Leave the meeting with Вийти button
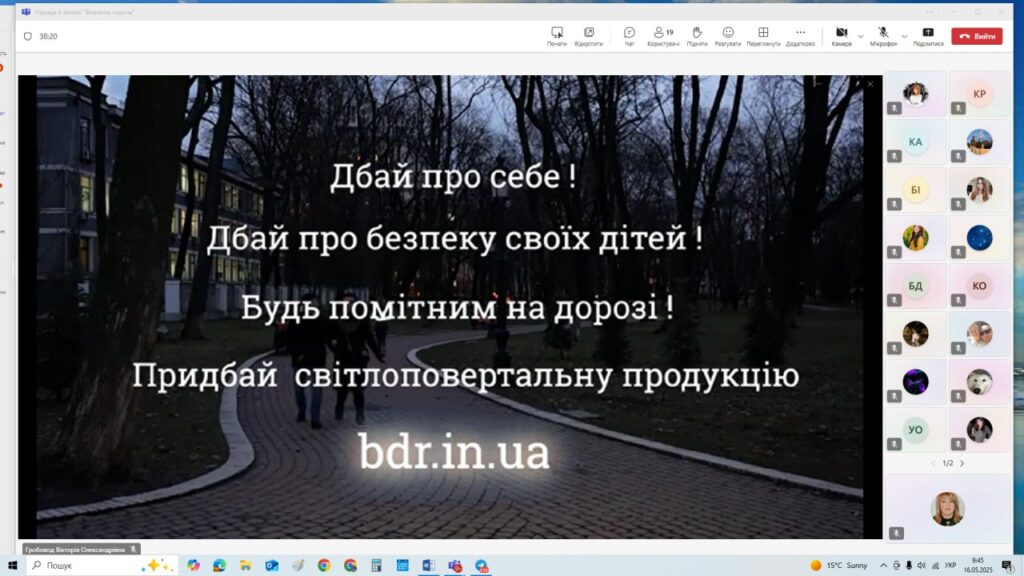Image resolution: width=1024 pixels, height=576 pixels. point(976,36)
